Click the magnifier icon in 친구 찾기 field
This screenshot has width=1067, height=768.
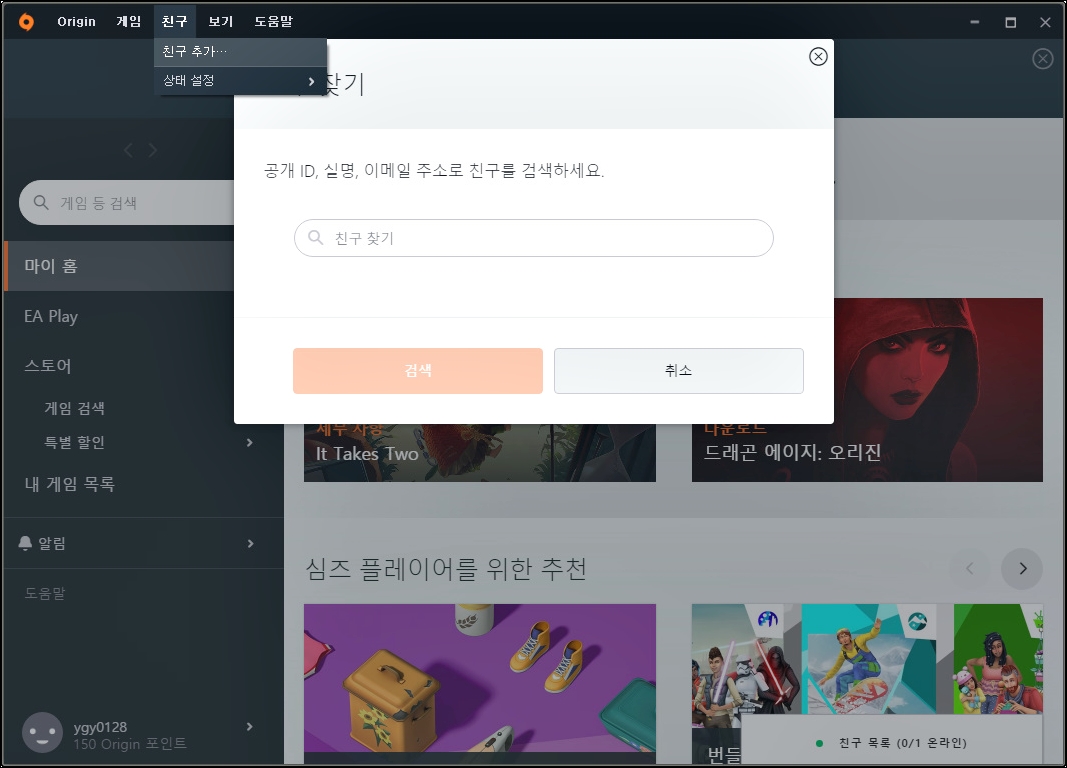tap(315, 237)
